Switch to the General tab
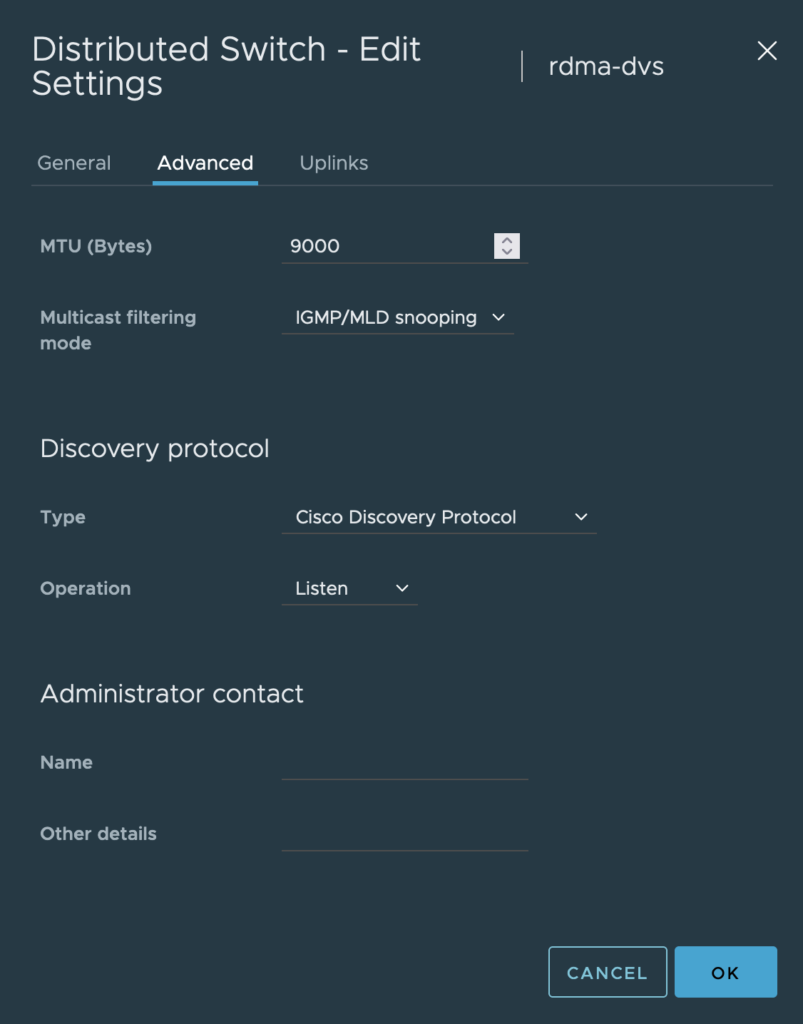Image resolution: width=803 pixels, height=1024 pixels. click(x=74, y=163)
